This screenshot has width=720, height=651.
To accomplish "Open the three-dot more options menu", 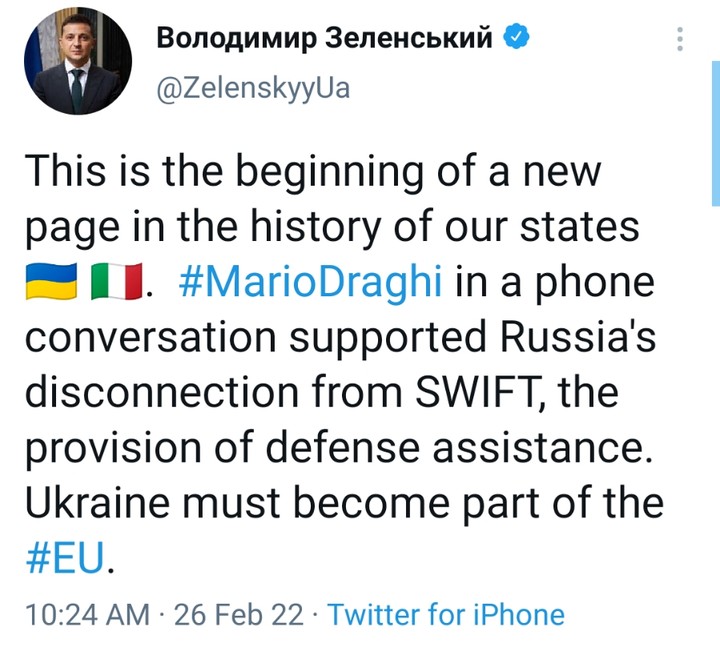I will tap(680, 40).
